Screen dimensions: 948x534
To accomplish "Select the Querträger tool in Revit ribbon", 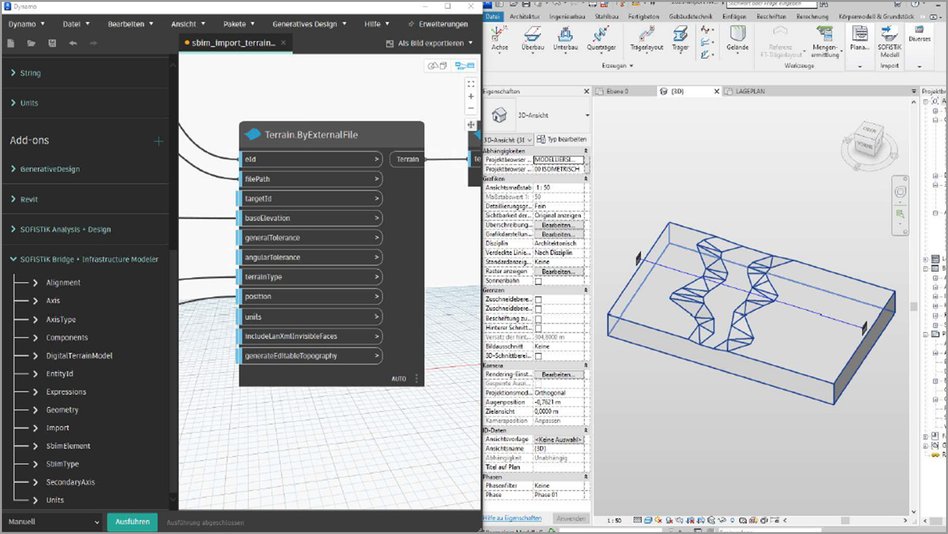I will (601, 39).
